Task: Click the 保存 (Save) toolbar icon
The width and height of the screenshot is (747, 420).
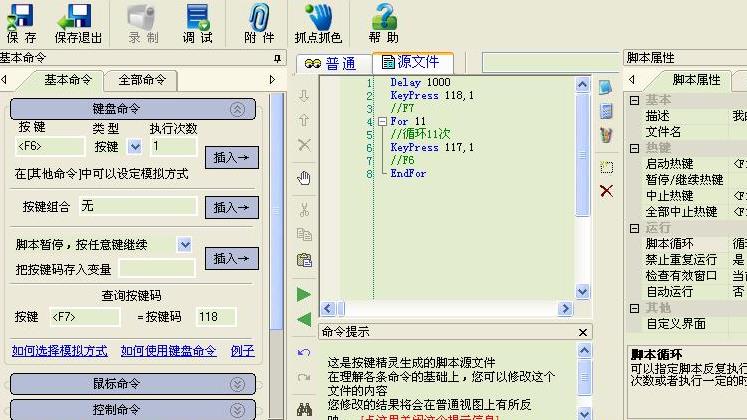Action: 21,23
